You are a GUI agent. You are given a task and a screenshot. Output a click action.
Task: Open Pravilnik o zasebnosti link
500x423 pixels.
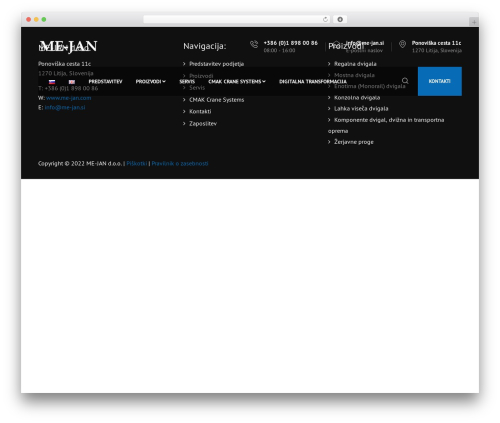[x=180, y=164]
